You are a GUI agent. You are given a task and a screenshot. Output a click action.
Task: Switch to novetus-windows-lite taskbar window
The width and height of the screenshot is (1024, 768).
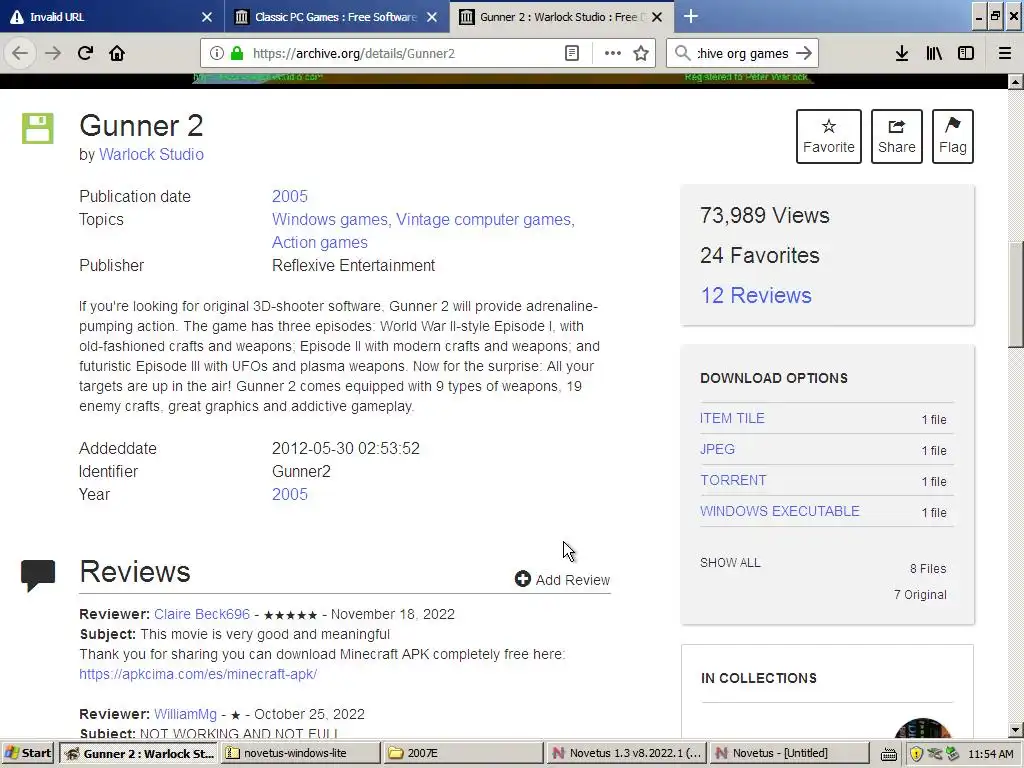pyautogui.click(x=301, y=753)
